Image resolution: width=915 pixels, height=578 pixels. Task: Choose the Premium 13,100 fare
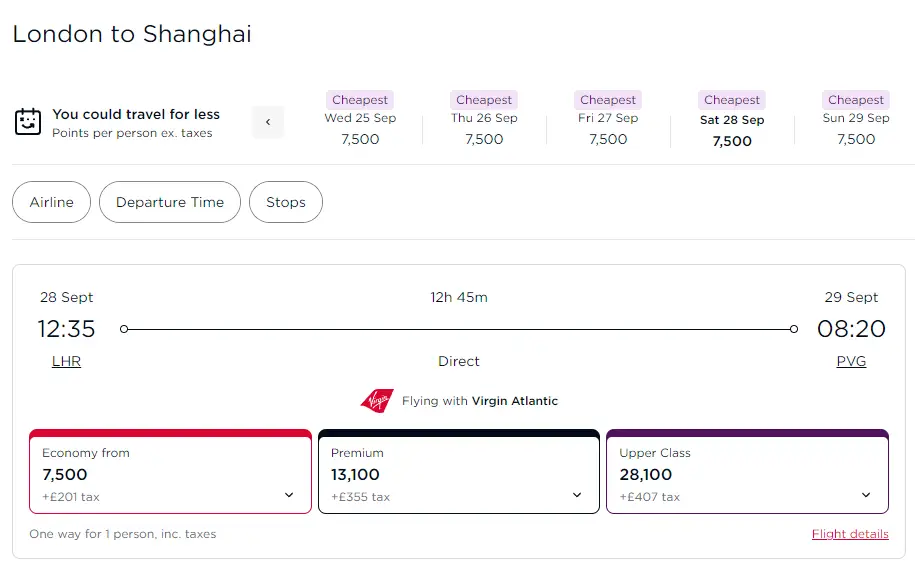(x=440, y=473)
